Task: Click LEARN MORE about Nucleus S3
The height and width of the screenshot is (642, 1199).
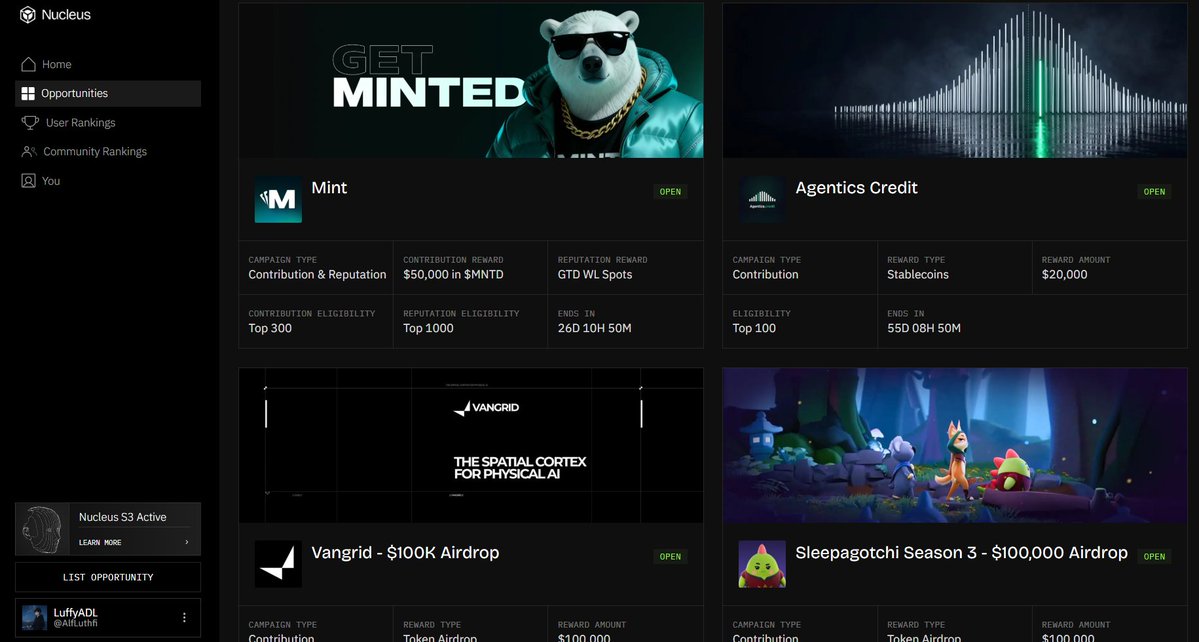Action: point(100,543)
